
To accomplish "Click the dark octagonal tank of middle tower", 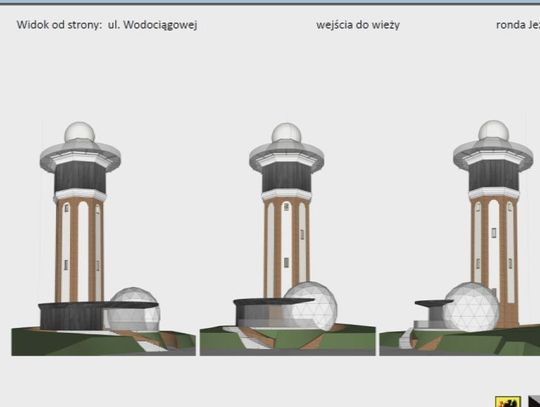I will [x=287, y=176].
